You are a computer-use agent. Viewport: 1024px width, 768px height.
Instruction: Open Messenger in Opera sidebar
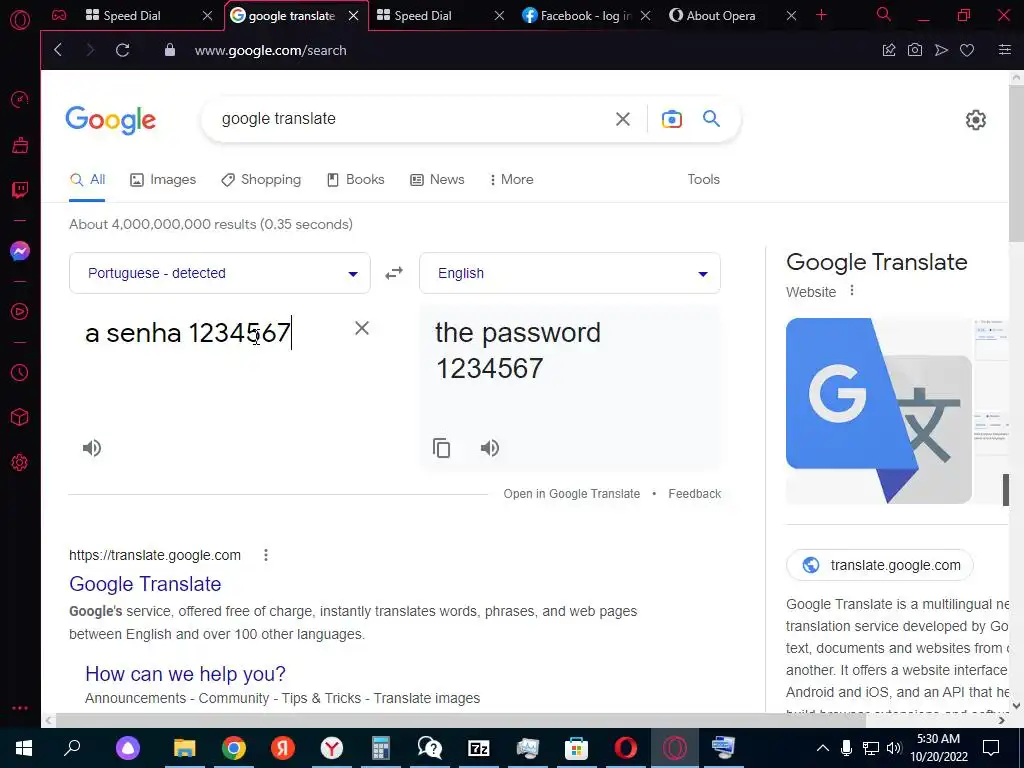point(20,251)
